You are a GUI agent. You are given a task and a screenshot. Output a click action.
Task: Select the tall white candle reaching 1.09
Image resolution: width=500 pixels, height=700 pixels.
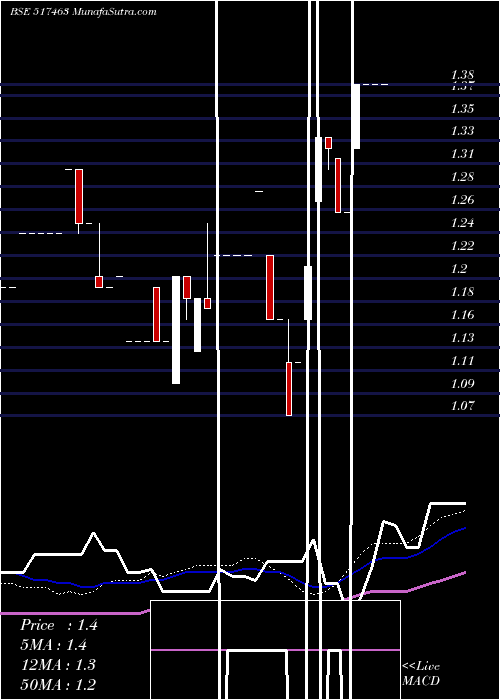coord(176,330)
